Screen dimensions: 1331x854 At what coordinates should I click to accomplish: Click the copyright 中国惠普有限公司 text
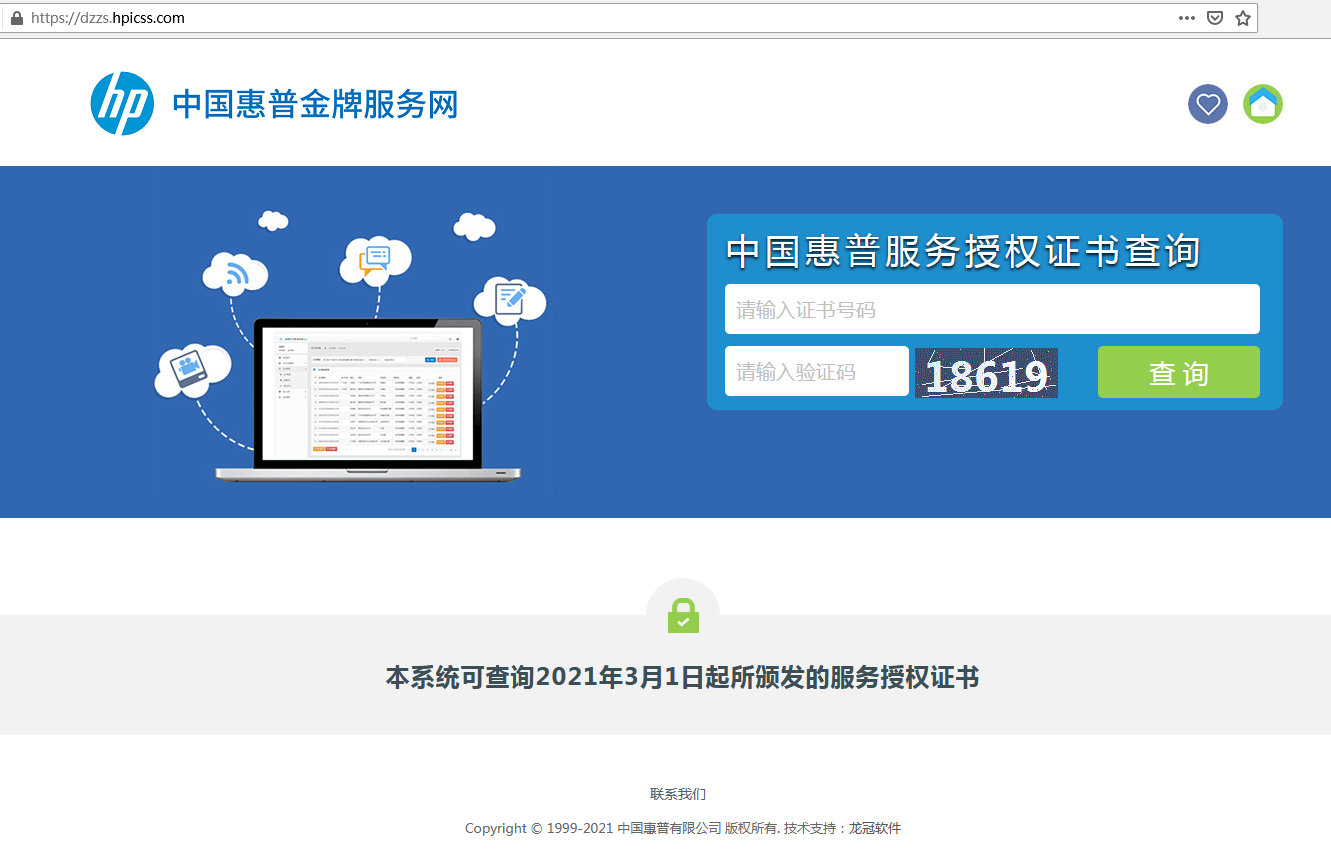(x=669, y=828)
